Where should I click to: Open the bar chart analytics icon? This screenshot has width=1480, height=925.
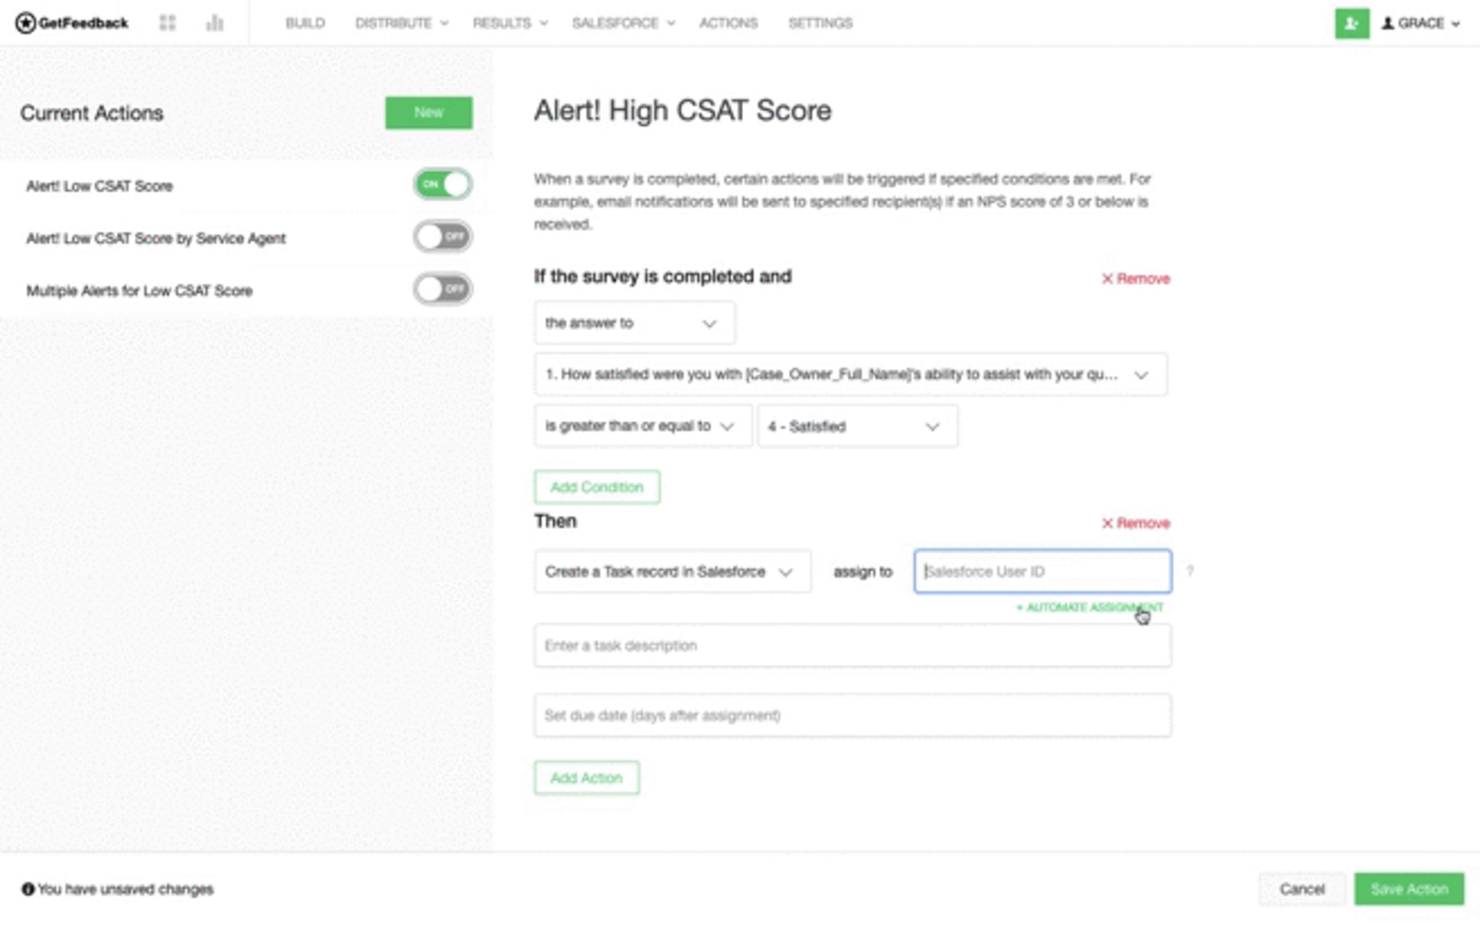click(214, 23)
